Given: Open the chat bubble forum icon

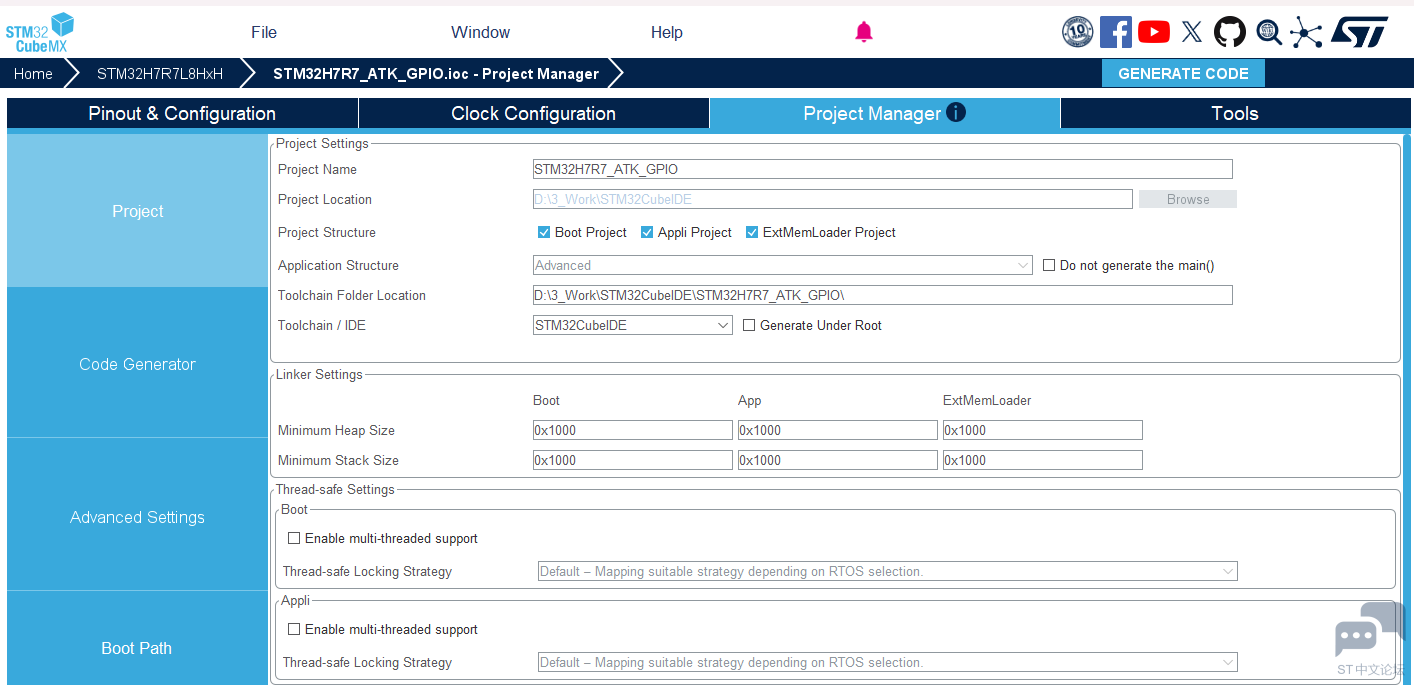Looking at the screenshot, I should pyautogui.click(x=1368, y=630).
